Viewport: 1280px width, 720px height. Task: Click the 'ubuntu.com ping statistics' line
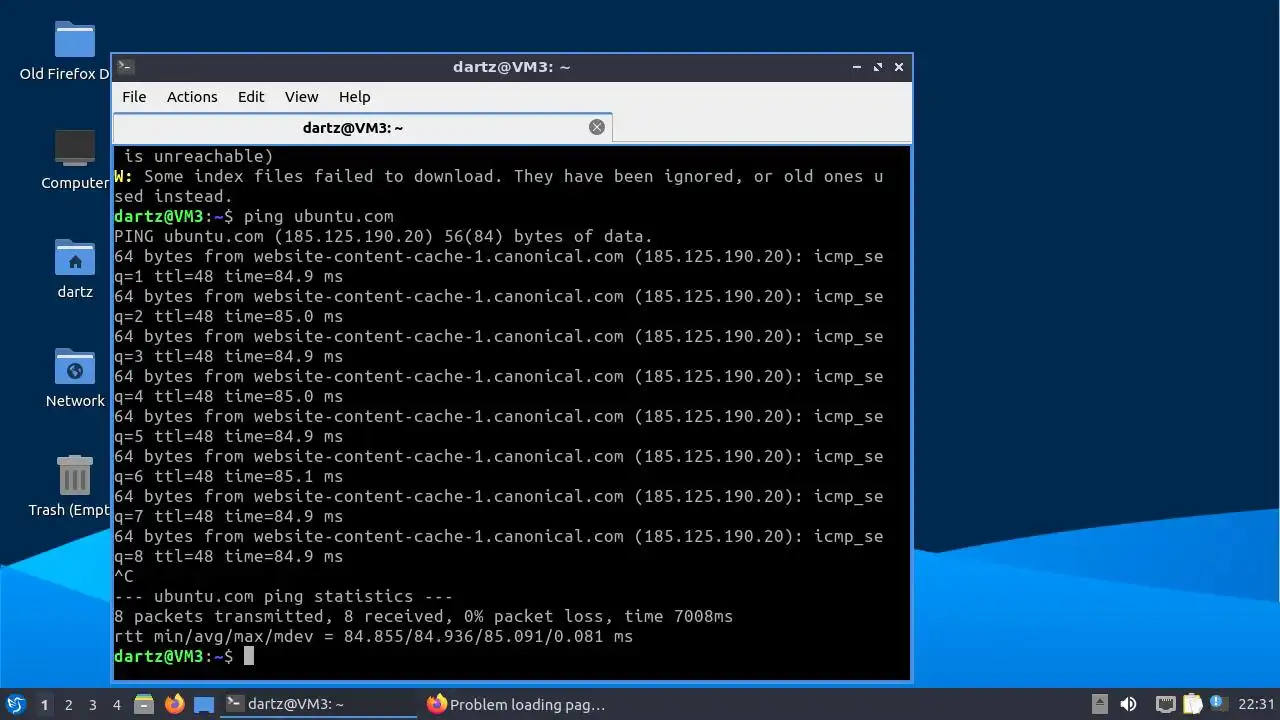tap(284, 596)
